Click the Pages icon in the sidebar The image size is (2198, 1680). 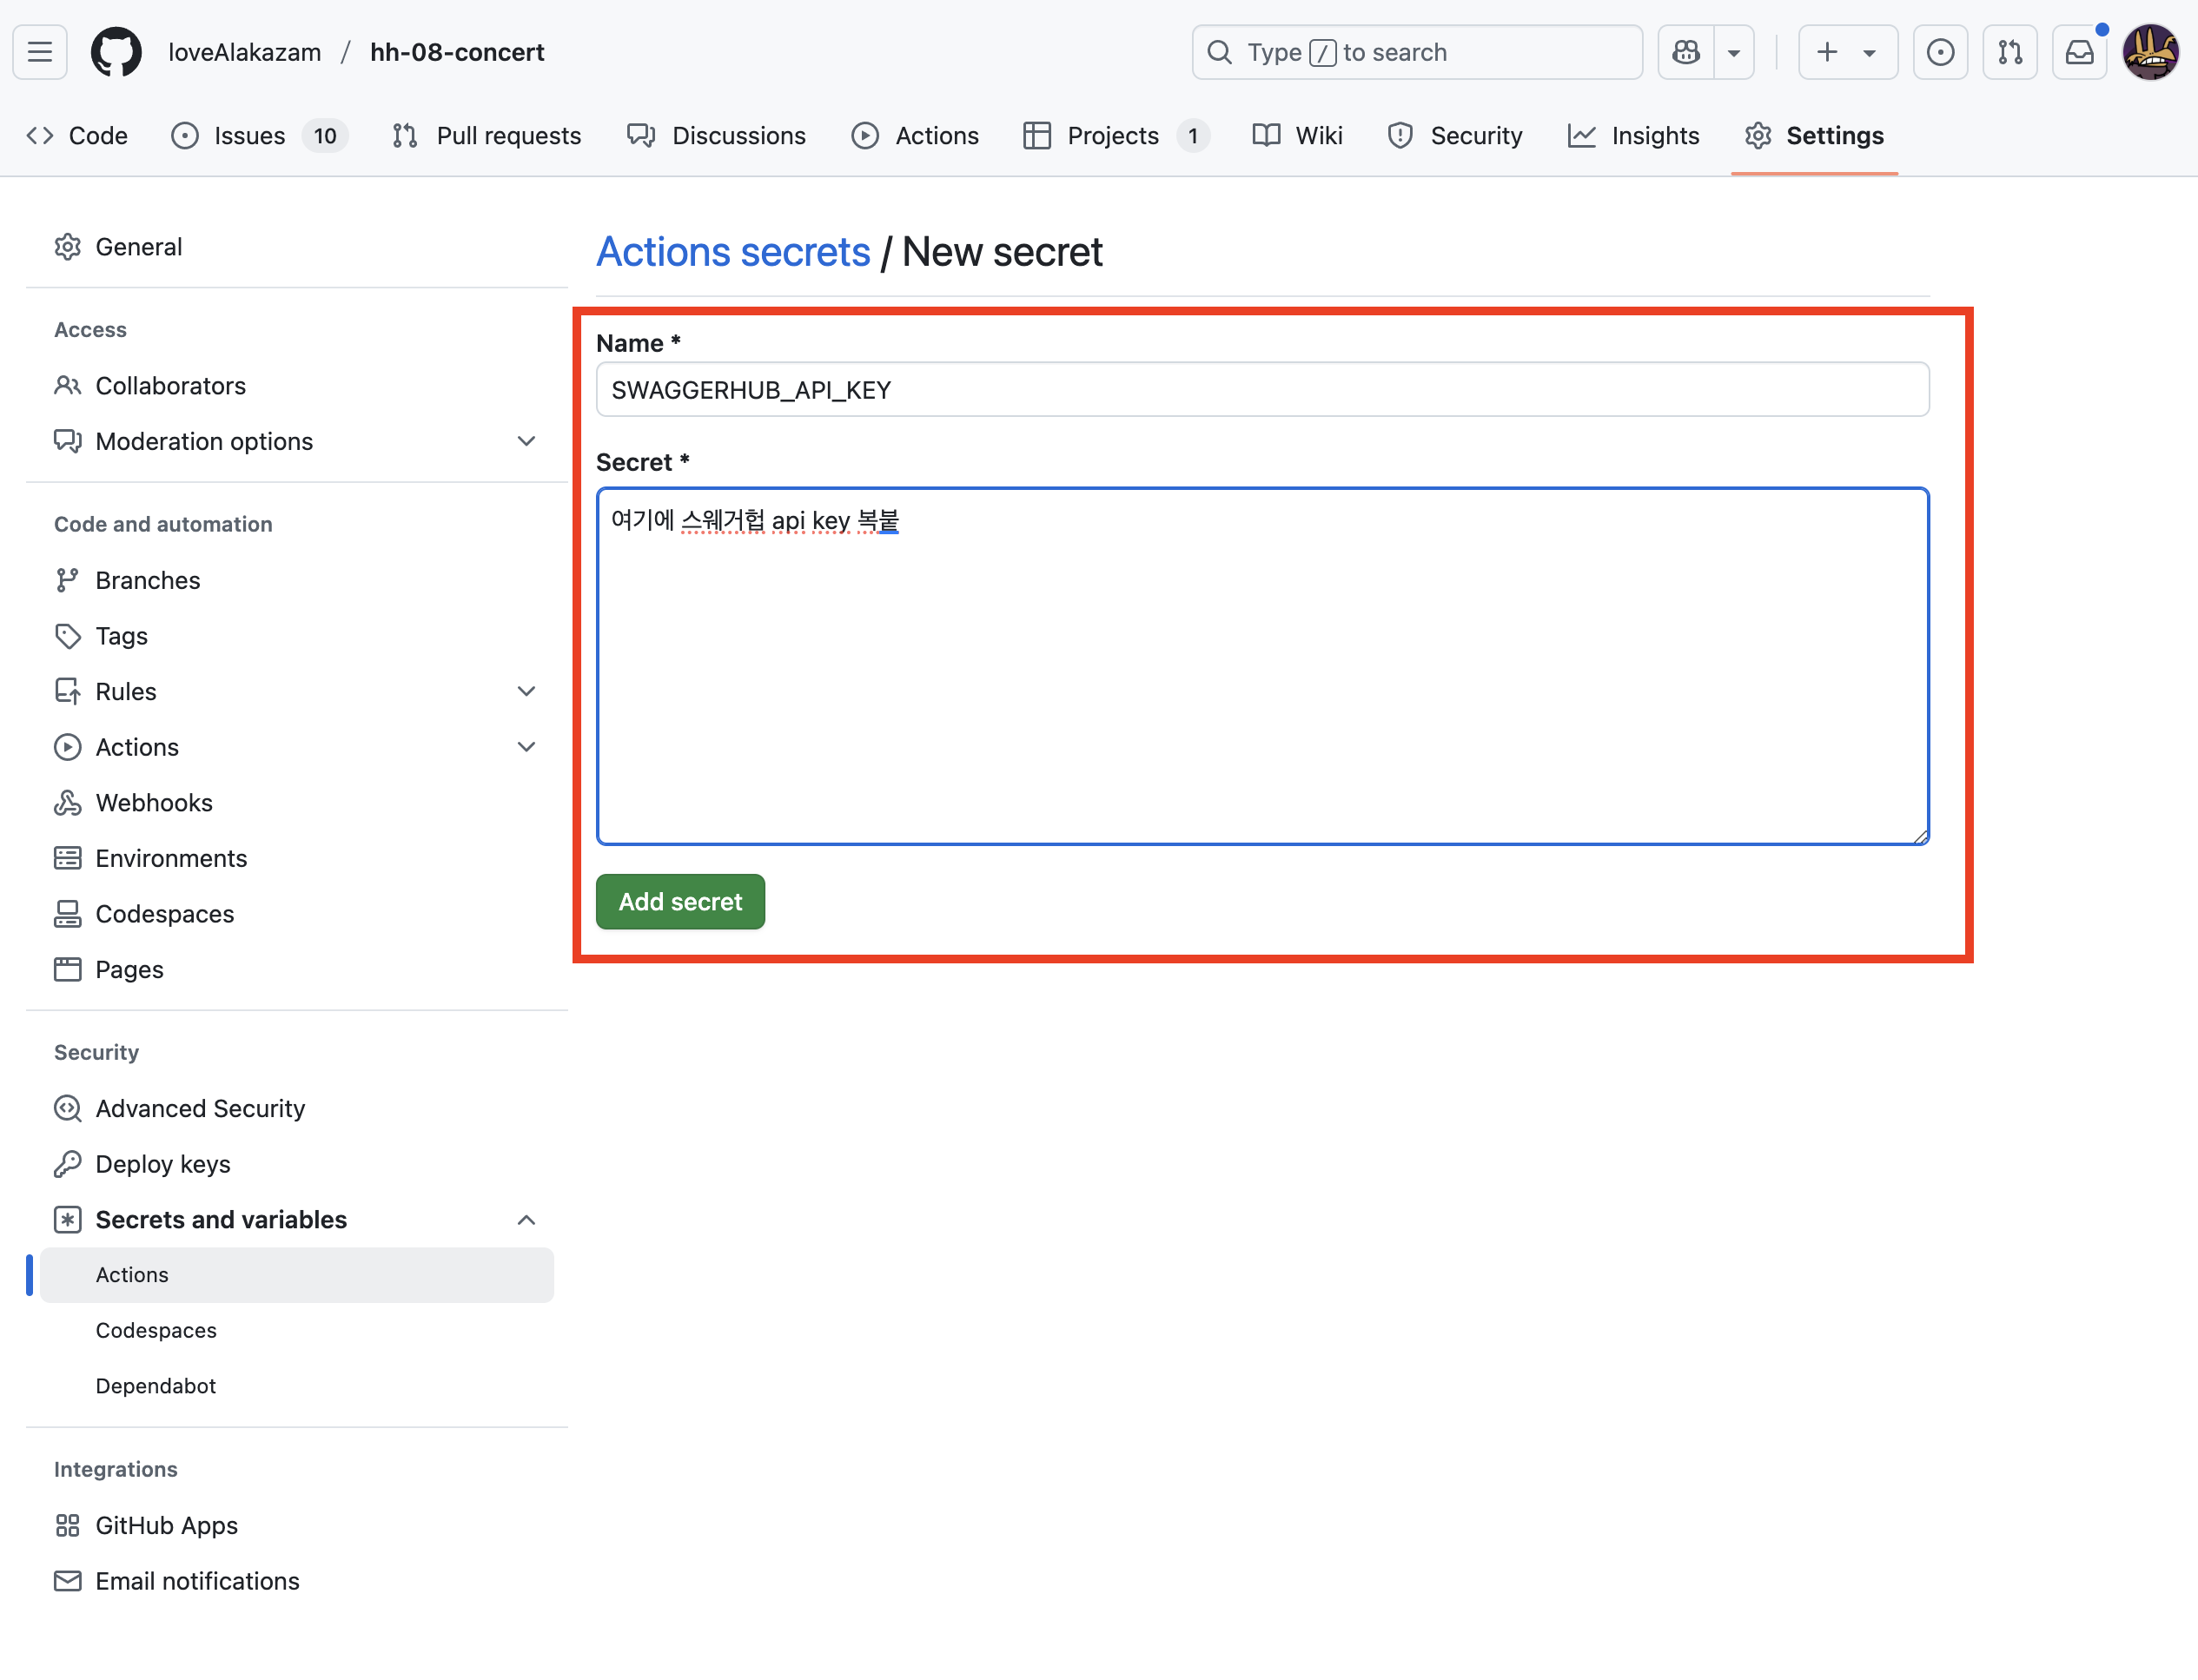point(68,970)
